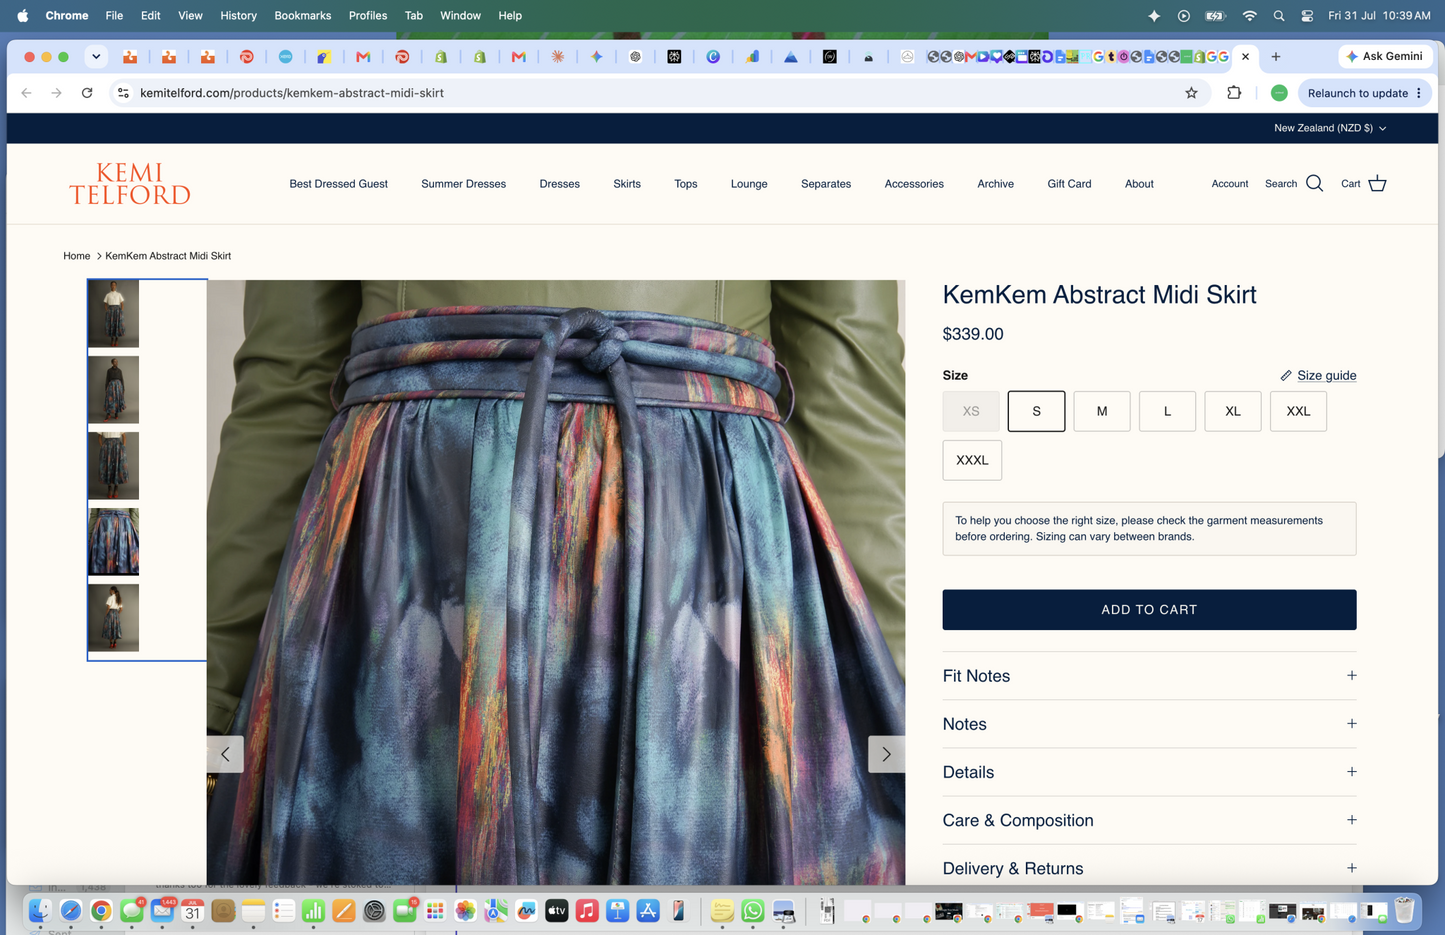Launch Pages from the dock
The image size is (1445, 935).
click(x=344, y=911)
